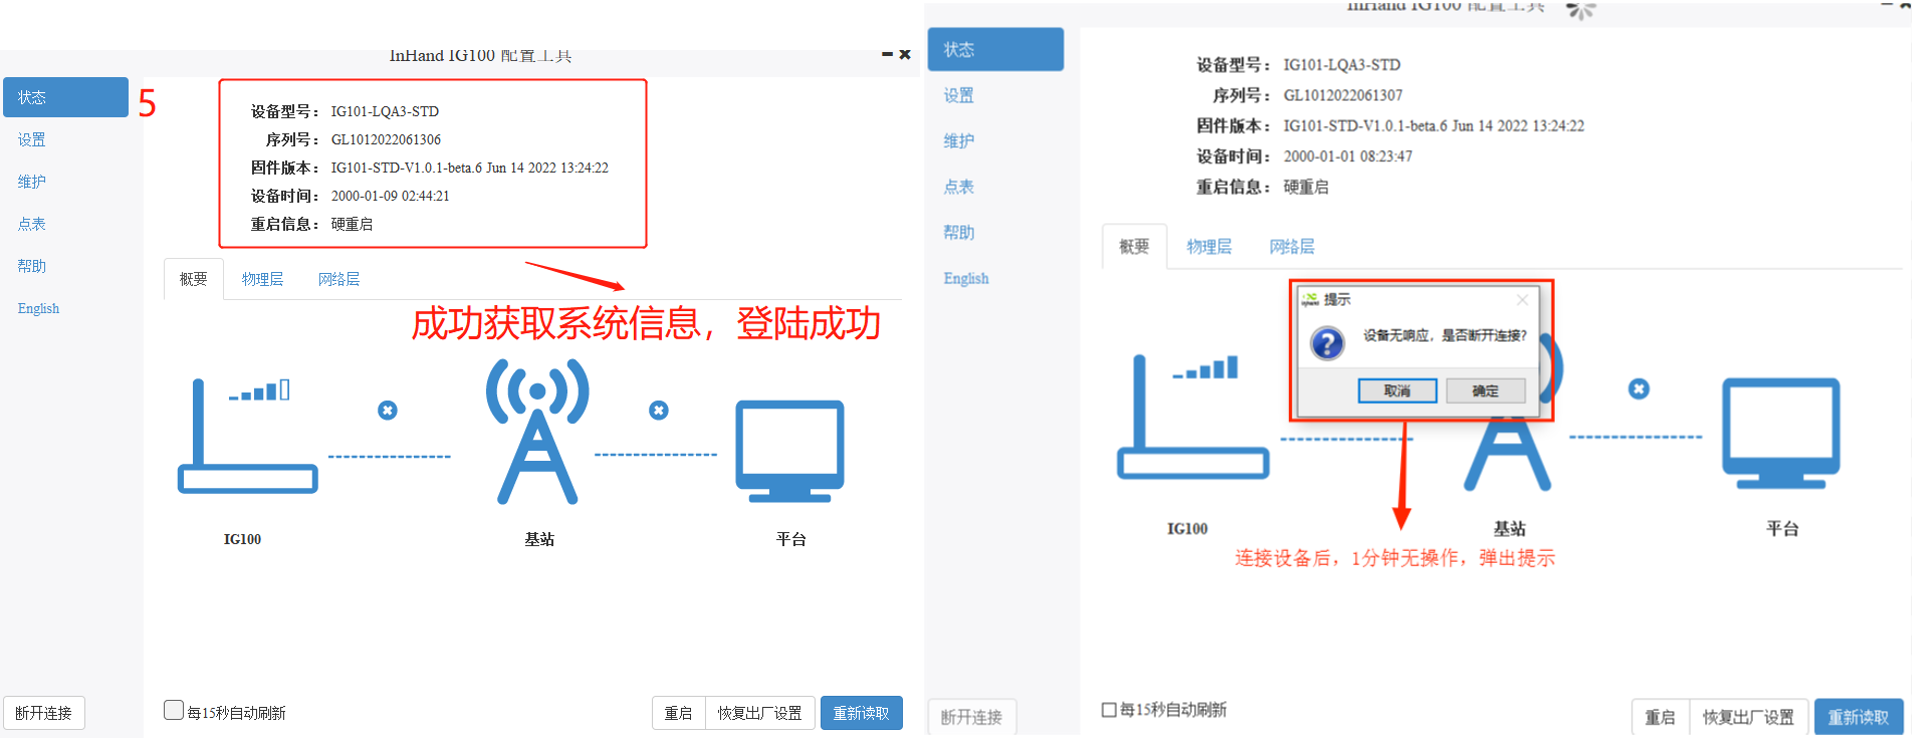Screen dimensions: 1914x742
Task: Select 状态 in left window sidebar
Action: (x=66, y=97)
